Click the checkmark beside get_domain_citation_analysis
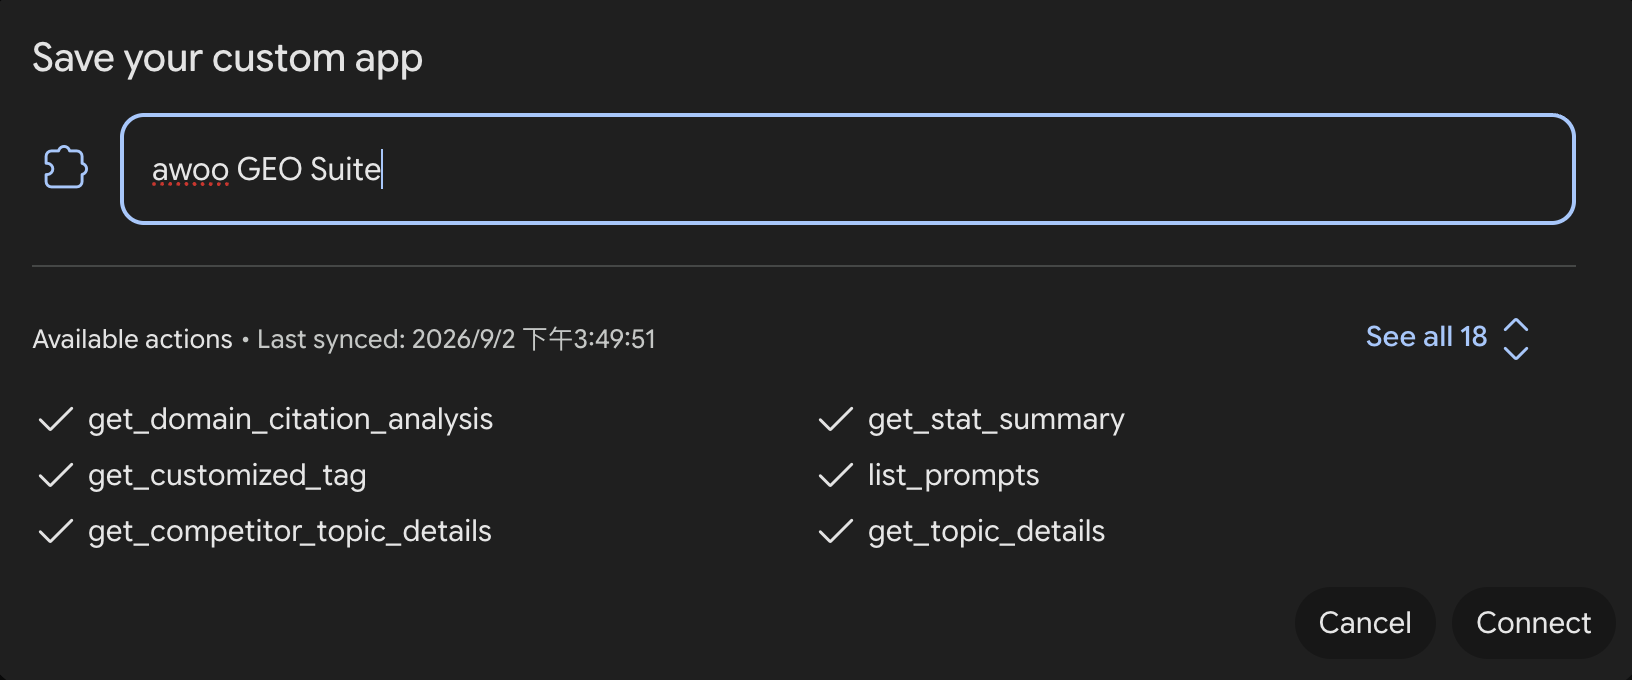 [56, 419]
